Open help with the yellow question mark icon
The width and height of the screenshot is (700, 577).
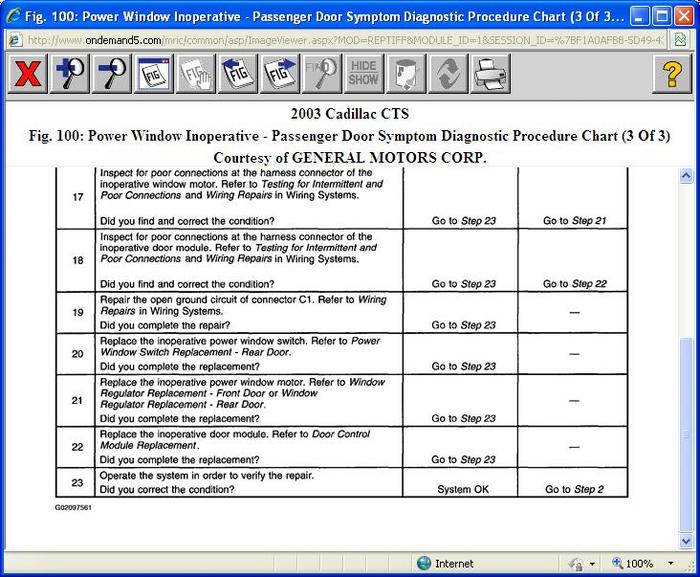click(x=672, y=73)
